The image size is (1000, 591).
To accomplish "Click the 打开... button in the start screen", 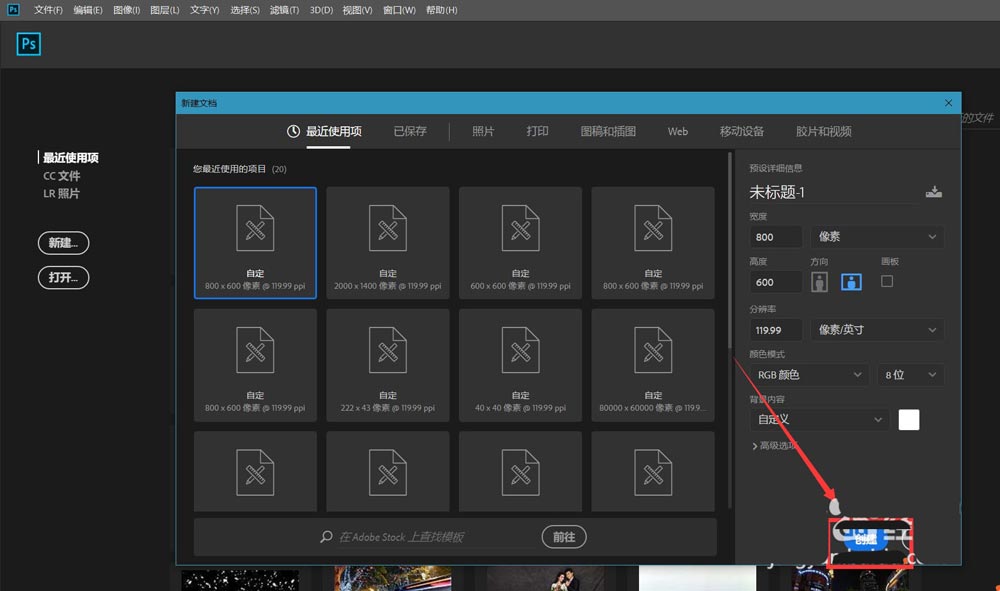I will pyautogui.click(x=63, y=277).
